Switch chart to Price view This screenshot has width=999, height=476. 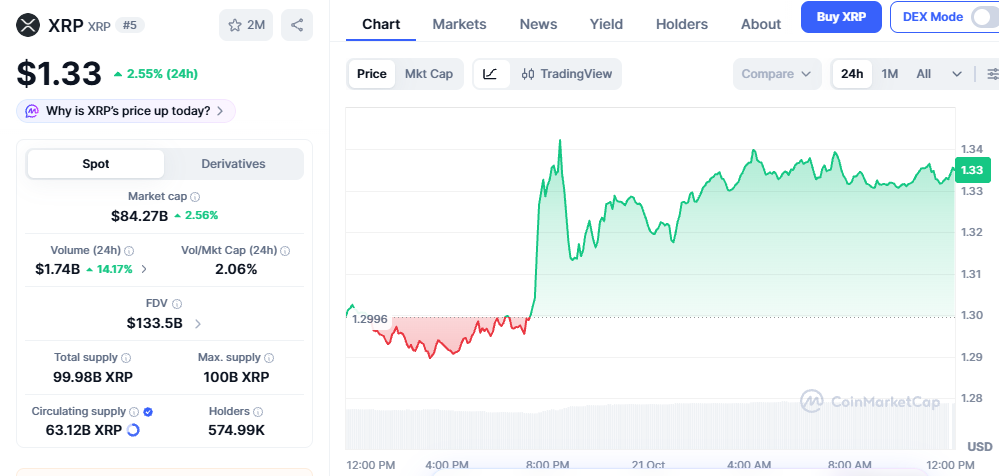coord(371,74)
